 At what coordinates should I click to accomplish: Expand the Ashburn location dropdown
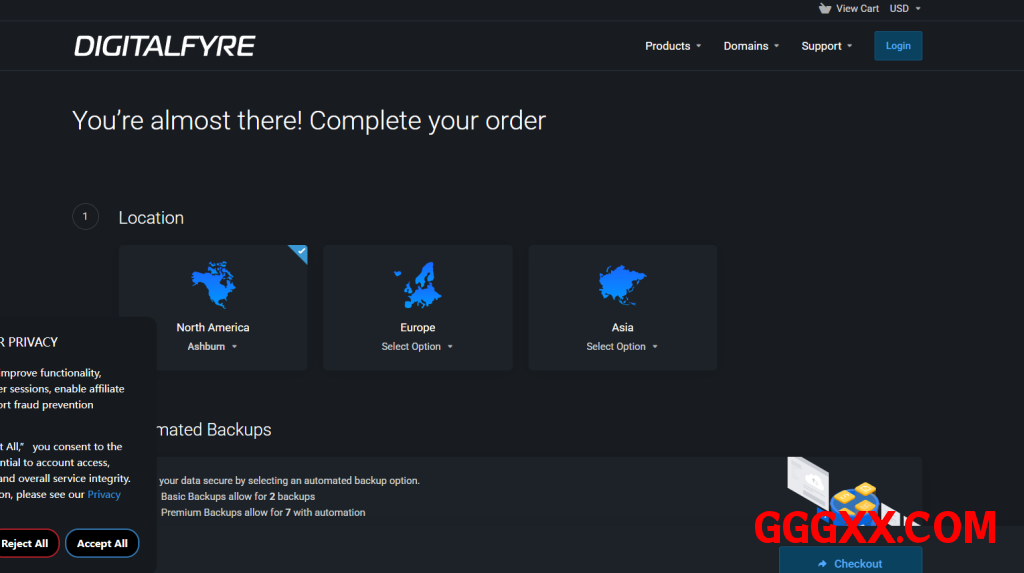[212, 347]
